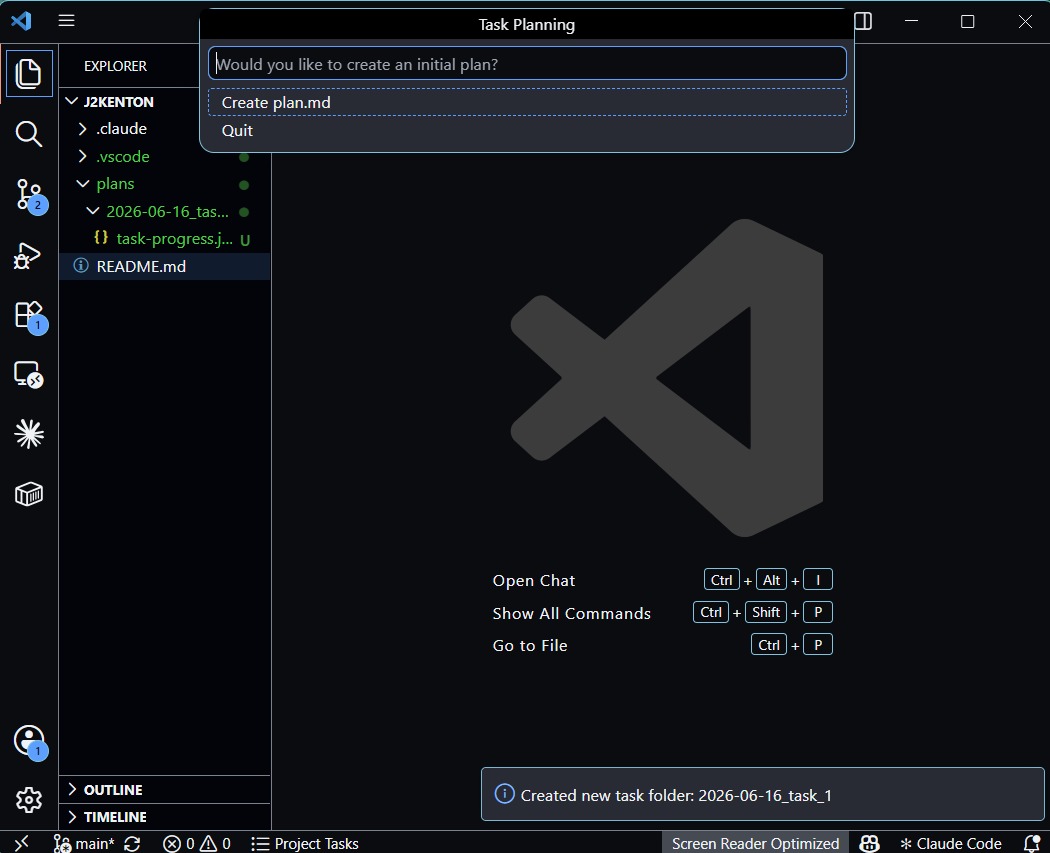Open Run and Debug view
The height and width of the screenshot is (853, 1050).
pos(29,255)
